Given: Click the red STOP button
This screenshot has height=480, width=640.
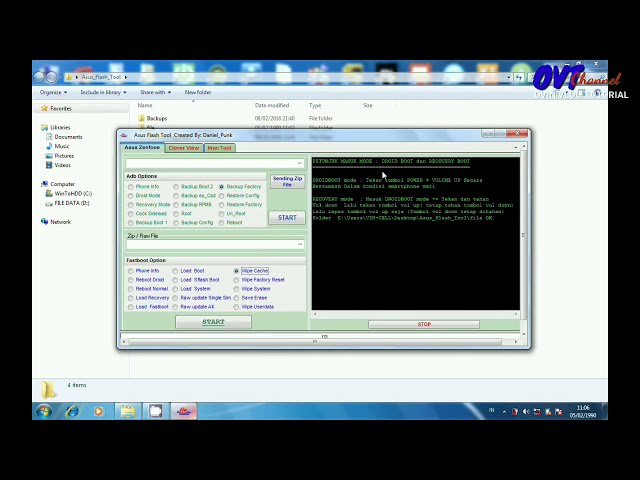Looking at the screenshot, I should pos(424,324).
